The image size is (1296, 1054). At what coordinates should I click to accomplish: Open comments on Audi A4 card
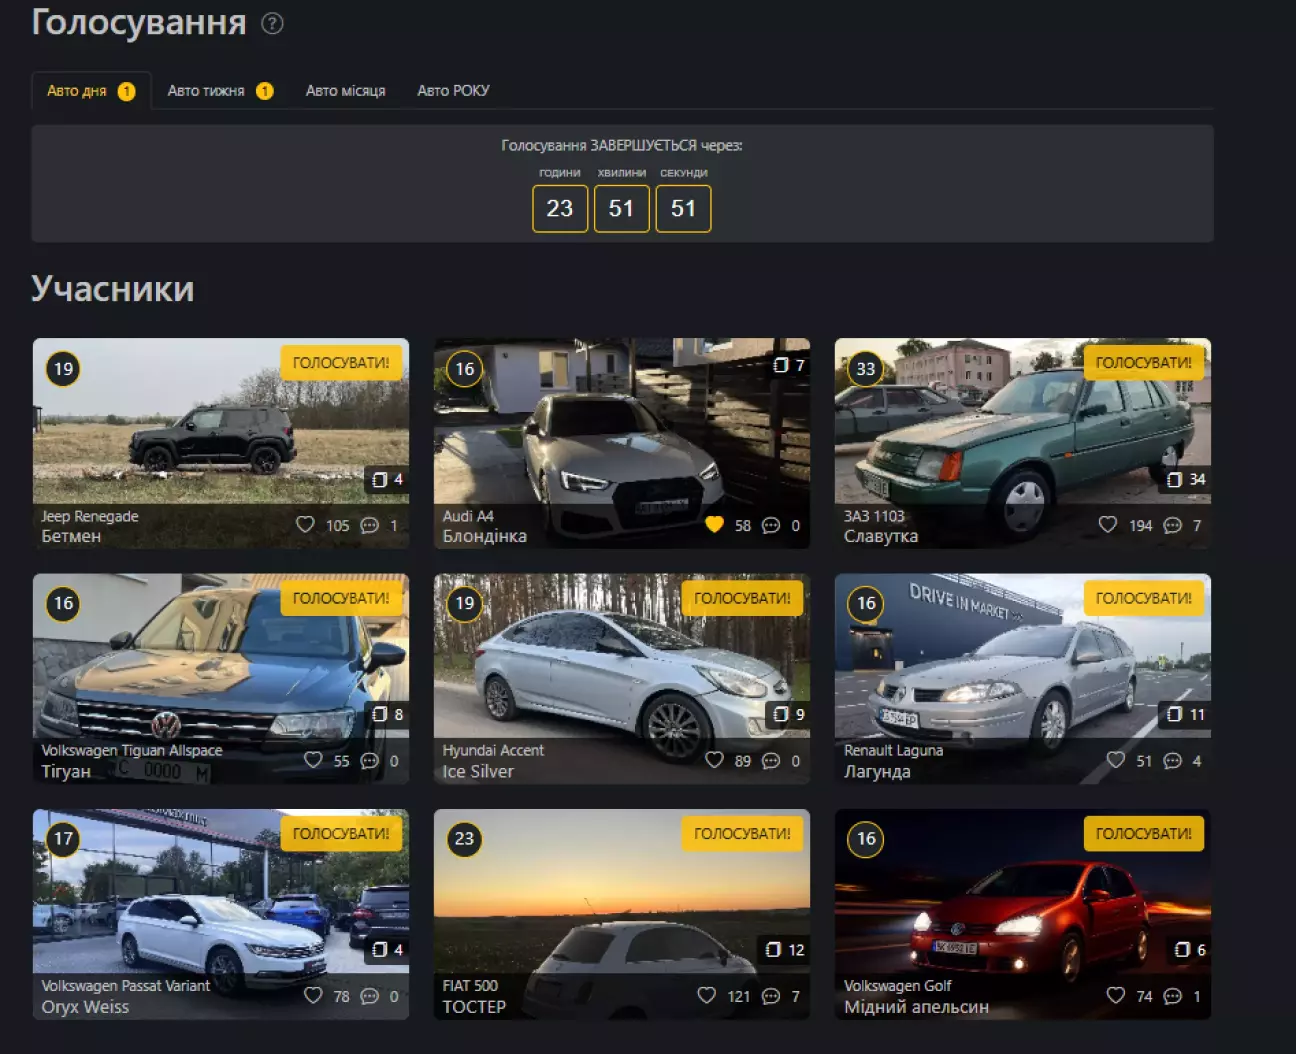tap(771, 525)
